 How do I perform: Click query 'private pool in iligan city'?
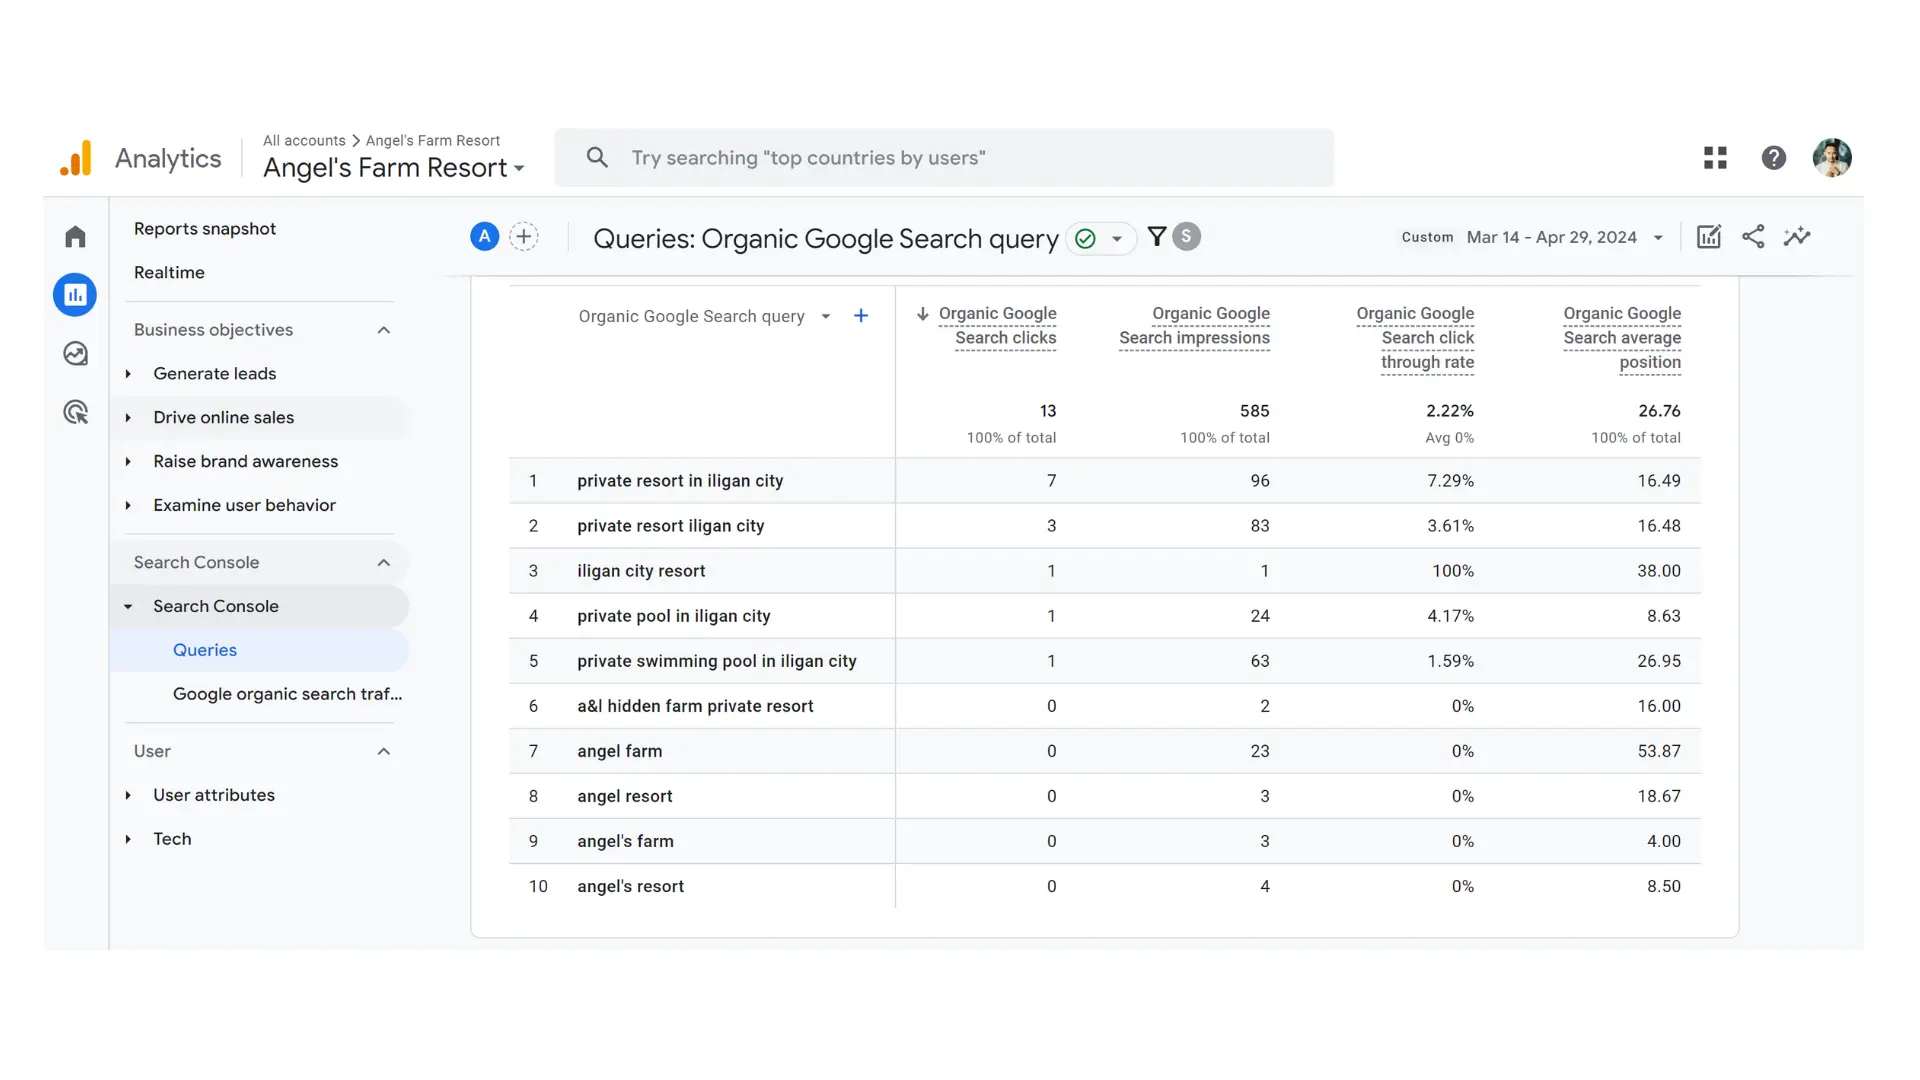[673, 616]
